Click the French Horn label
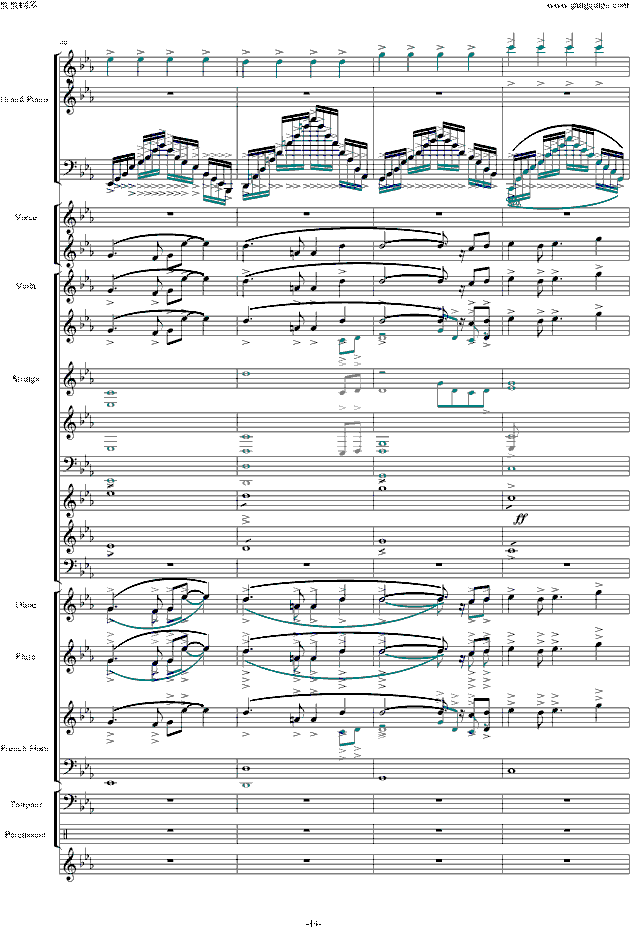 24,747
